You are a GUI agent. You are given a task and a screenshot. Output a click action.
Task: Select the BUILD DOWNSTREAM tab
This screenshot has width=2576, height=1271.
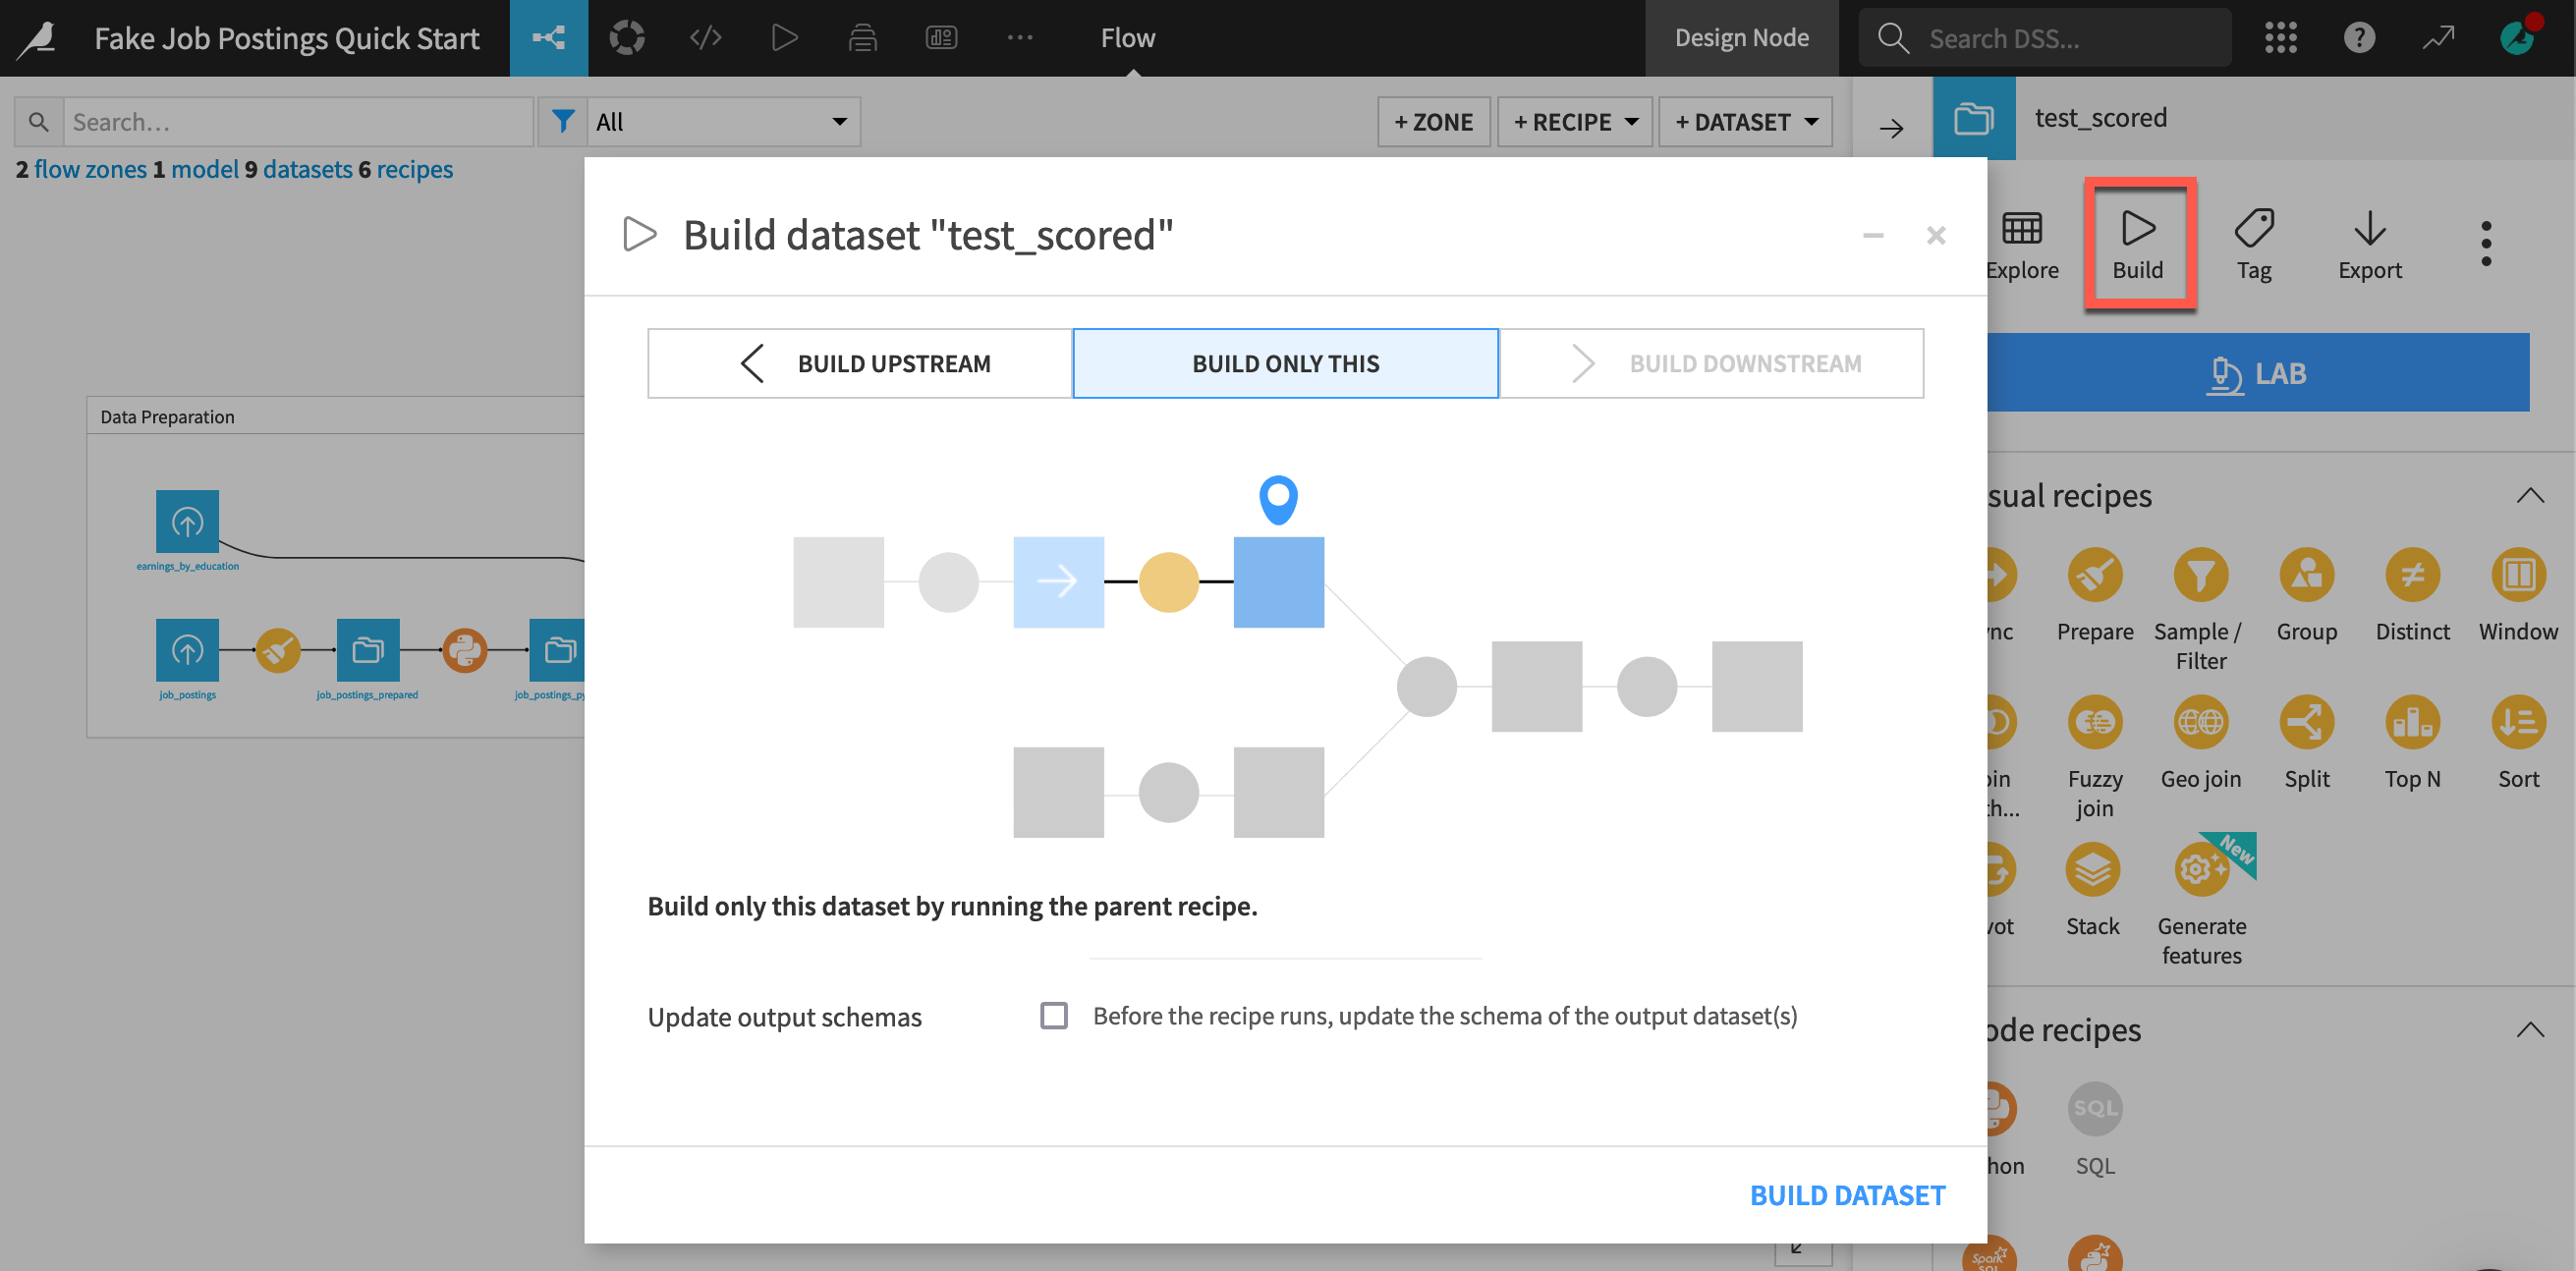[1711, 364]
